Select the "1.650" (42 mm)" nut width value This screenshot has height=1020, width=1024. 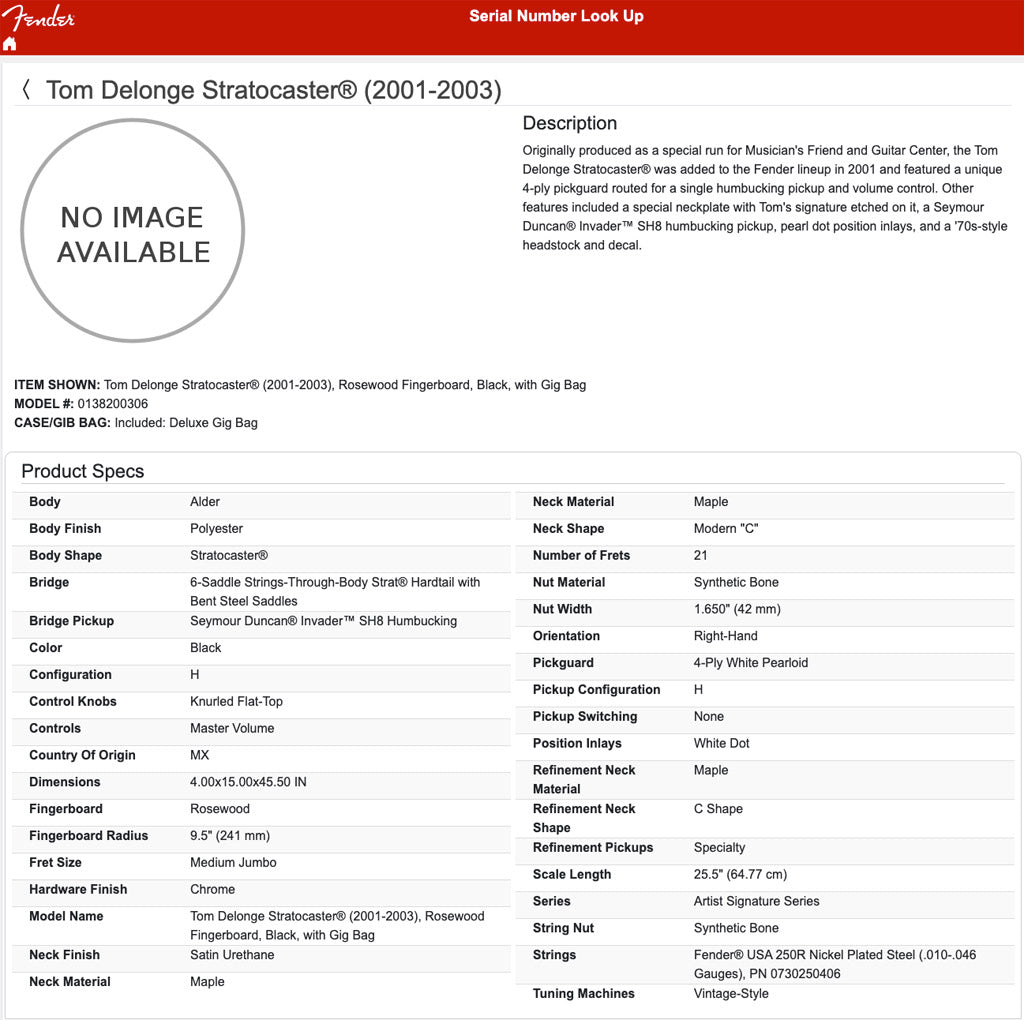pyautogui.click(x=737, y=609)
